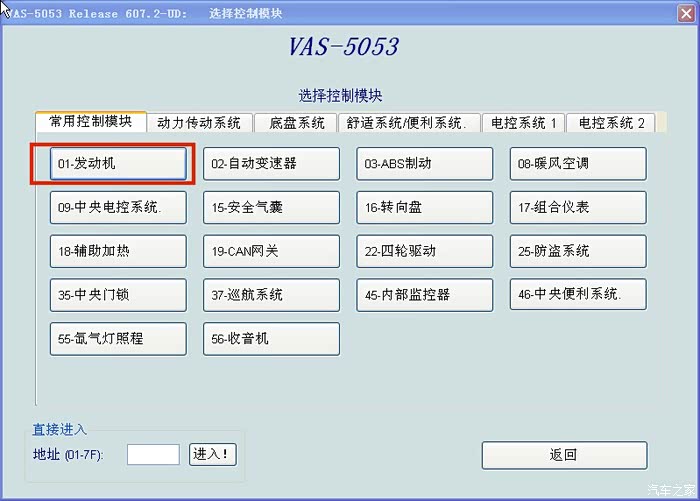700x501 pixels.
Task: Choose 17-组合仪表 instrument cluster
Action: (x=578, y=208)
